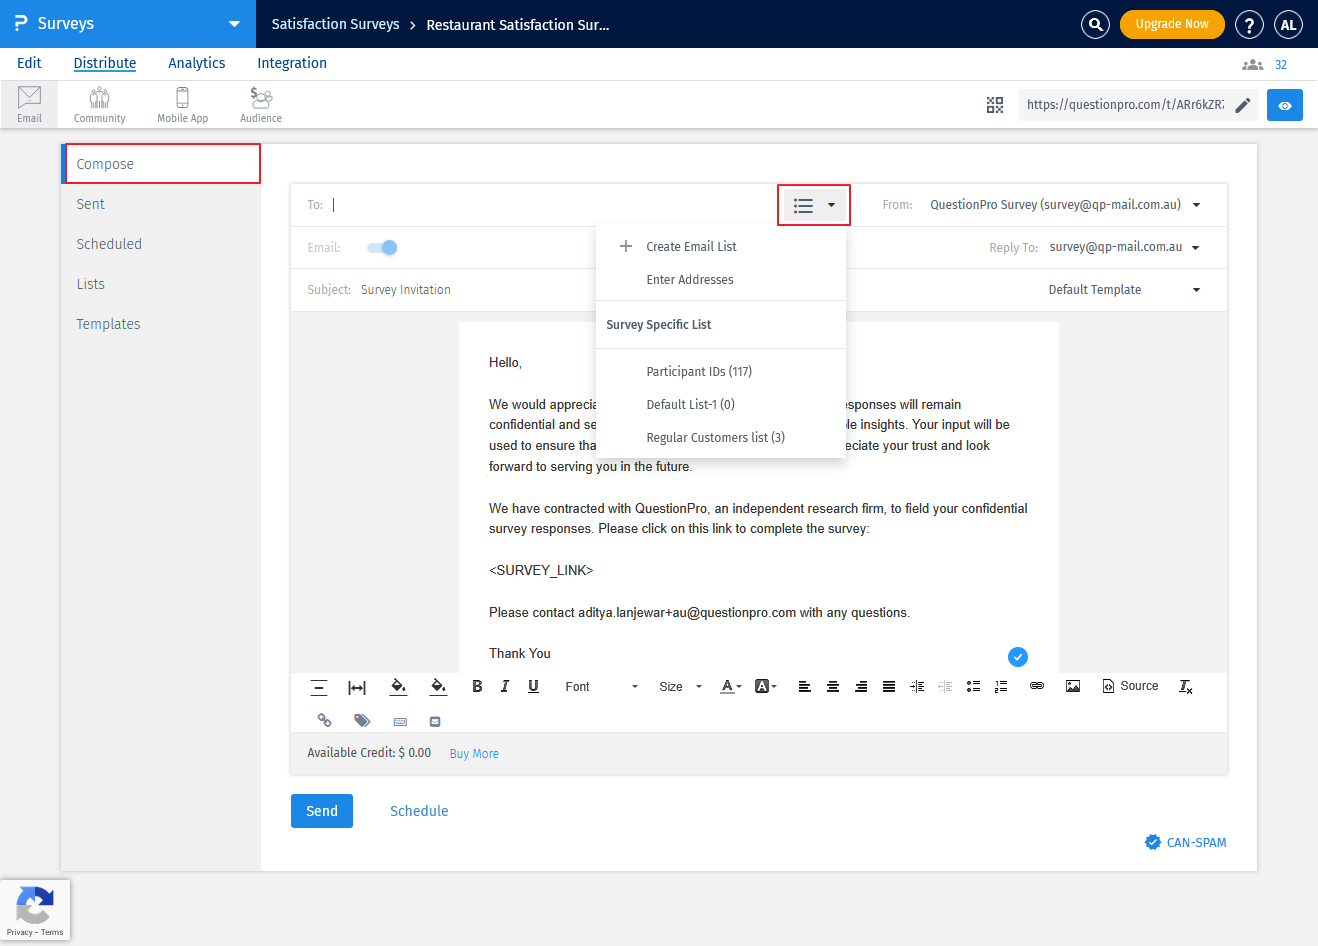The height and width of the screenshot is (946, 1318).
Task: Expand the Reply To address dropdown
Action: pyautogui.click(x=1196, y=247)
